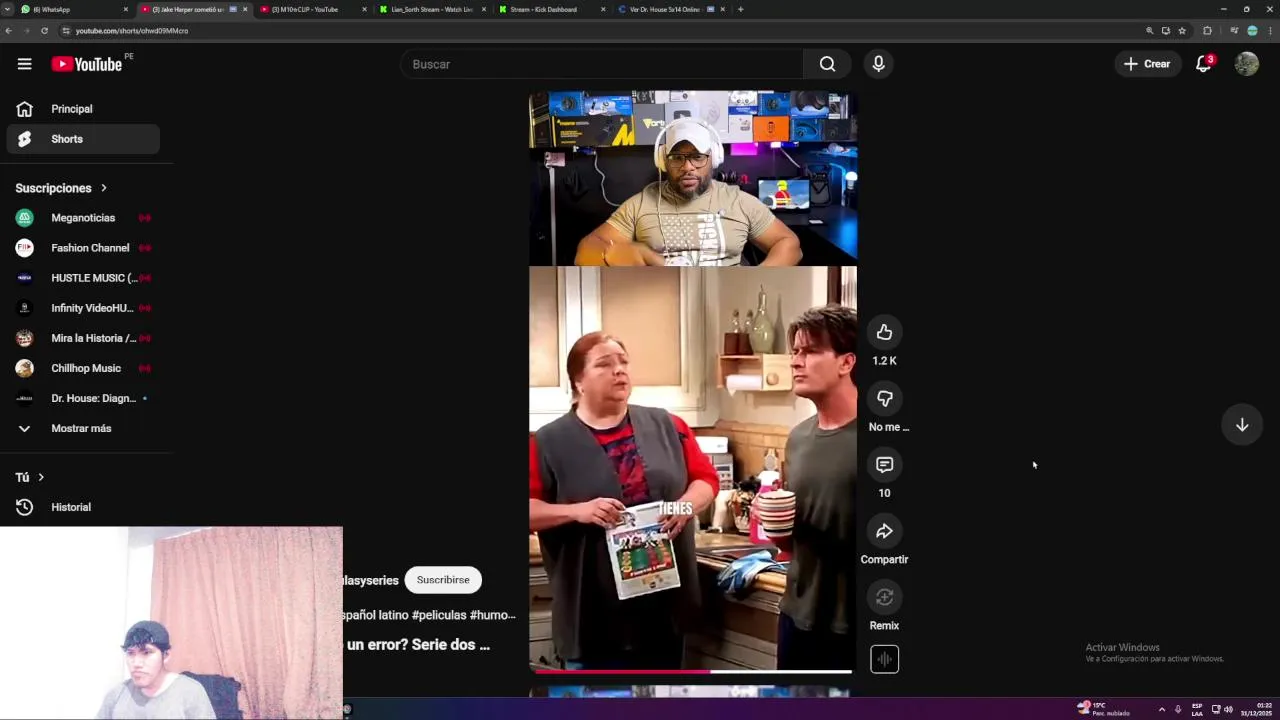Open Historial in the sidebar
Viewport: 1280px width, 720px height.
[83, 507]
